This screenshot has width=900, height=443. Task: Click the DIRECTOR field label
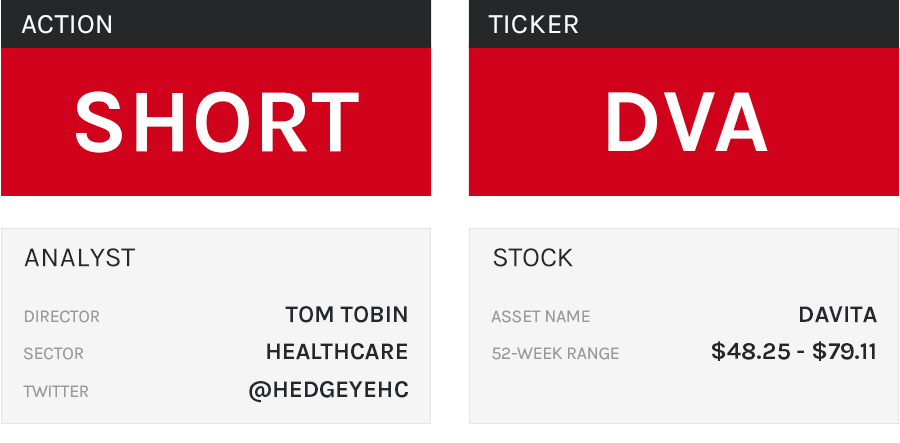62,317
